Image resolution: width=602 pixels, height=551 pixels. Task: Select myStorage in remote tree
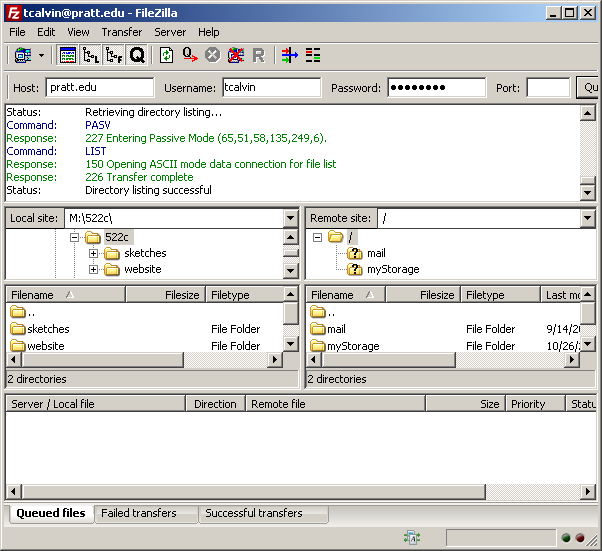click(393, 270)
